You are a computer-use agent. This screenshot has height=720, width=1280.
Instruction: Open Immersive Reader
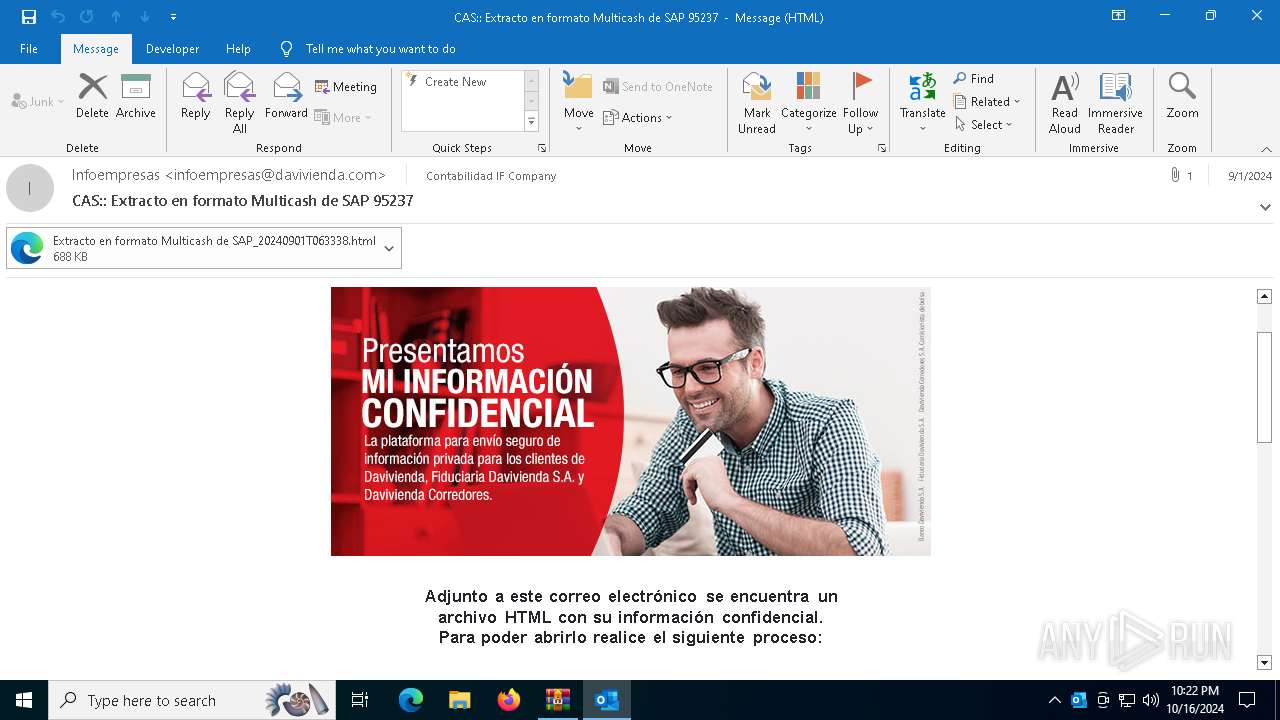[x=1115, y=102]
